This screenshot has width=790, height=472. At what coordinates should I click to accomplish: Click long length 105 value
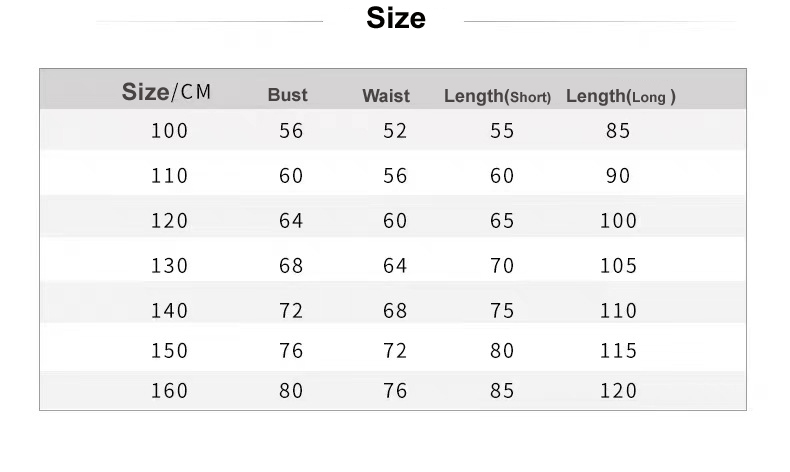(618, 265)
